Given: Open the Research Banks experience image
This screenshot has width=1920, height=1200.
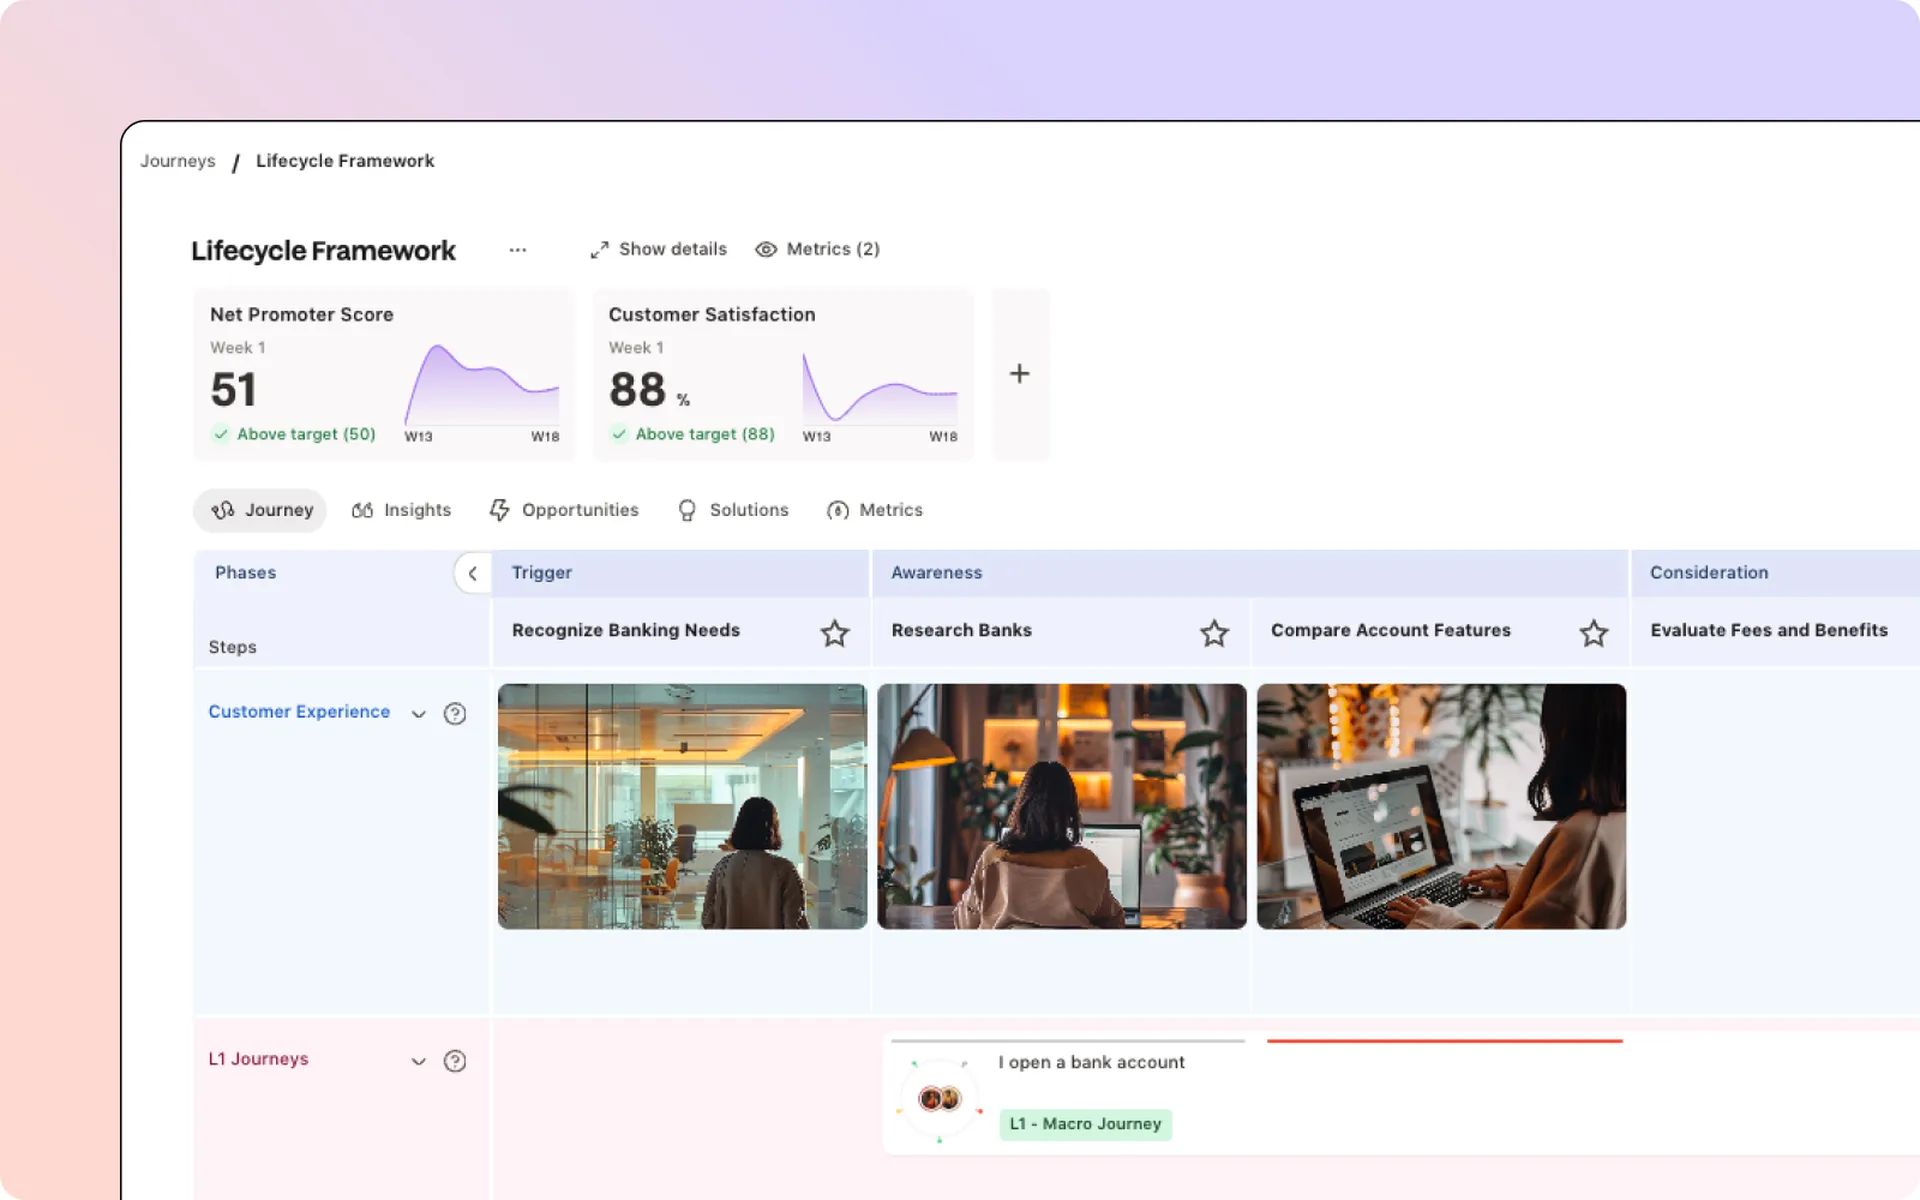Looking at the screenshot, I should point(1062,806).
